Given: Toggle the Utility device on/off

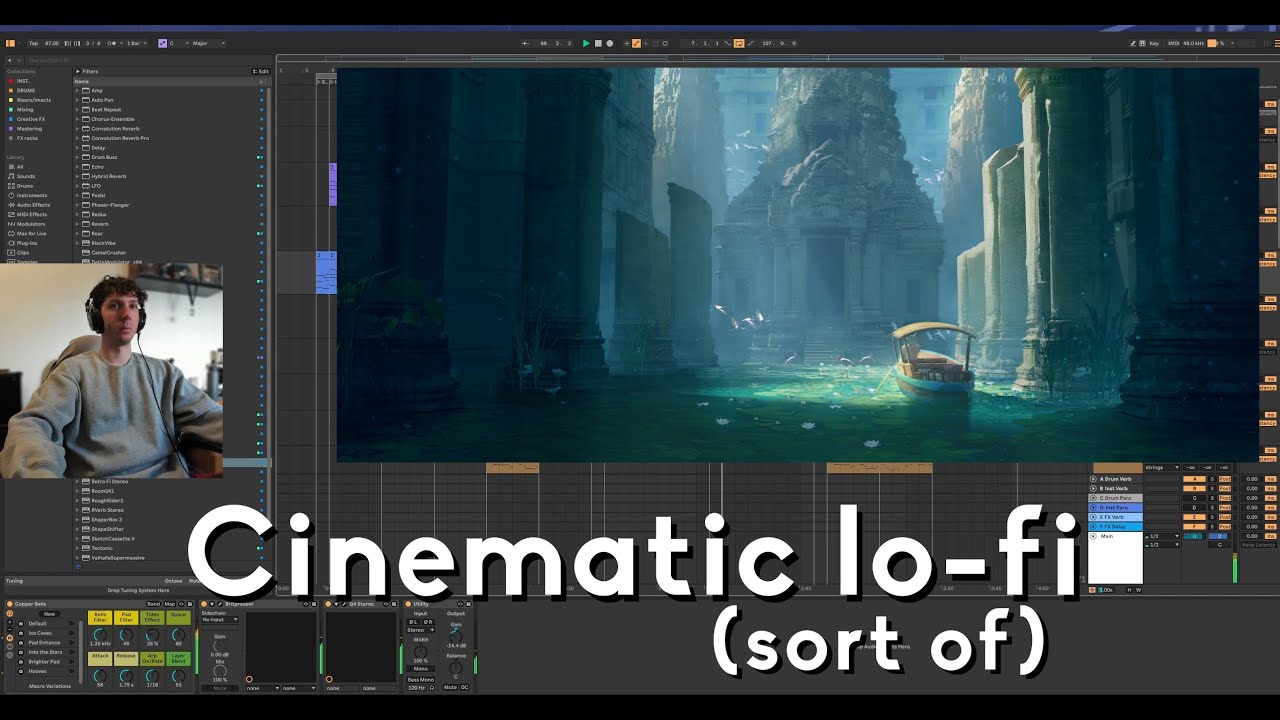Looking at the screenshot, I should [408, 604].
